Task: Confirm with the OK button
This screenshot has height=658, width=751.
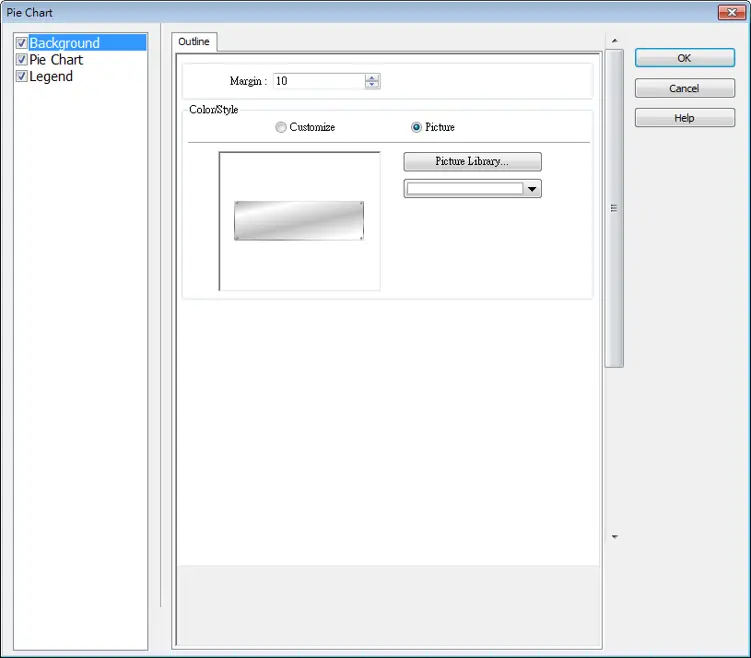Action: pyautogui.click(x=685, y=58)
